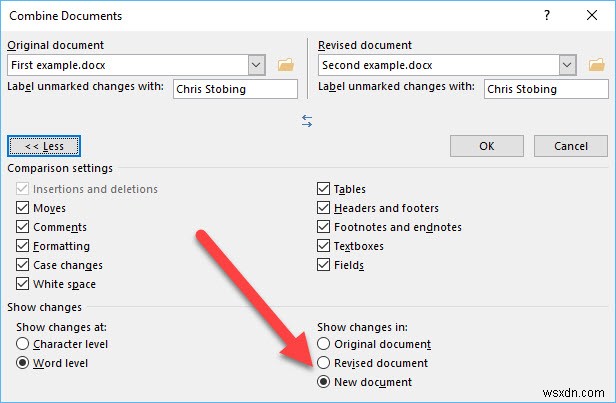
Task: Browse for original document folder icon
Action: (287, 65)
